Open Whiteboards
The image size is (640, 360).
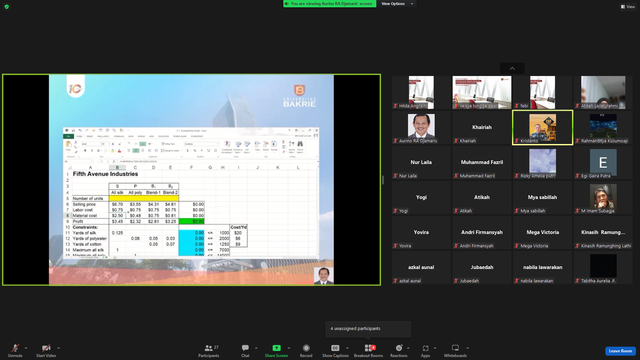455,350
